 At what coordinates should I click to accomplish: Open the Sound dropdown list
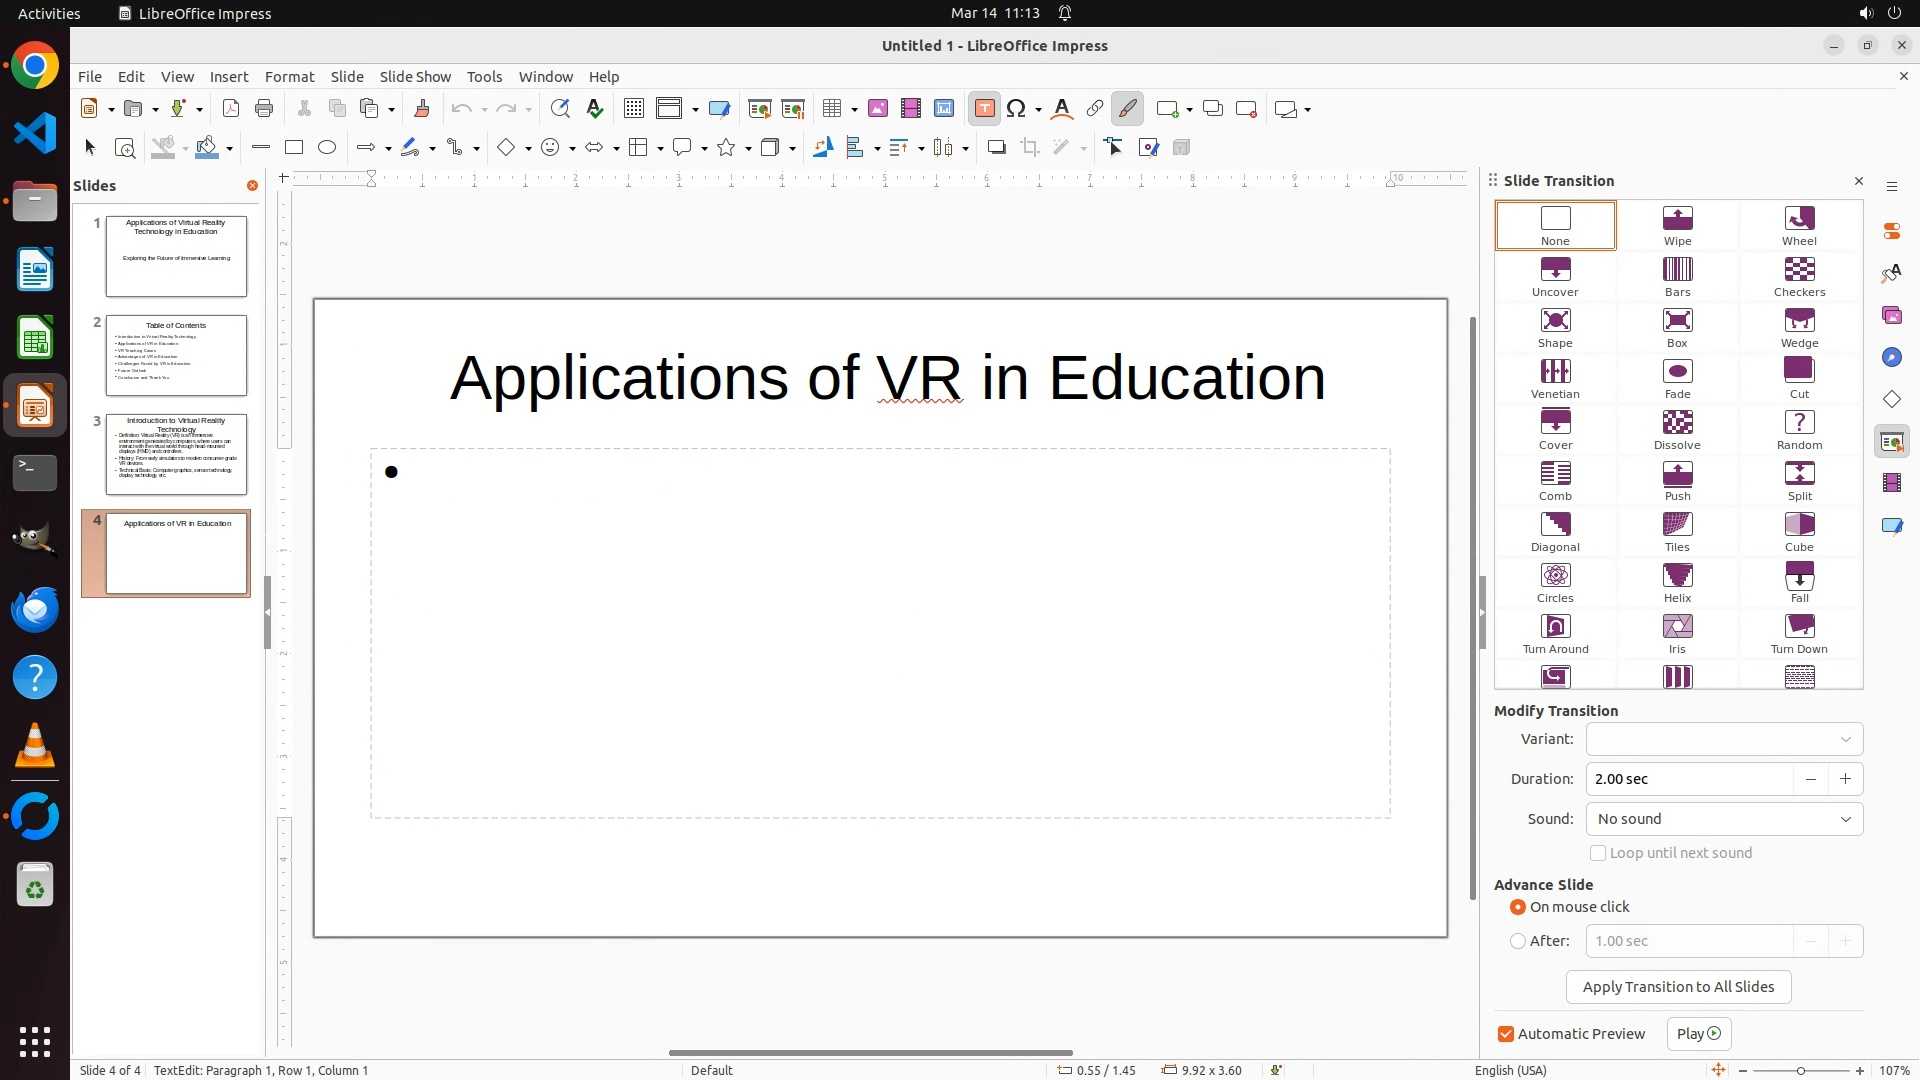pos(1724,819)
